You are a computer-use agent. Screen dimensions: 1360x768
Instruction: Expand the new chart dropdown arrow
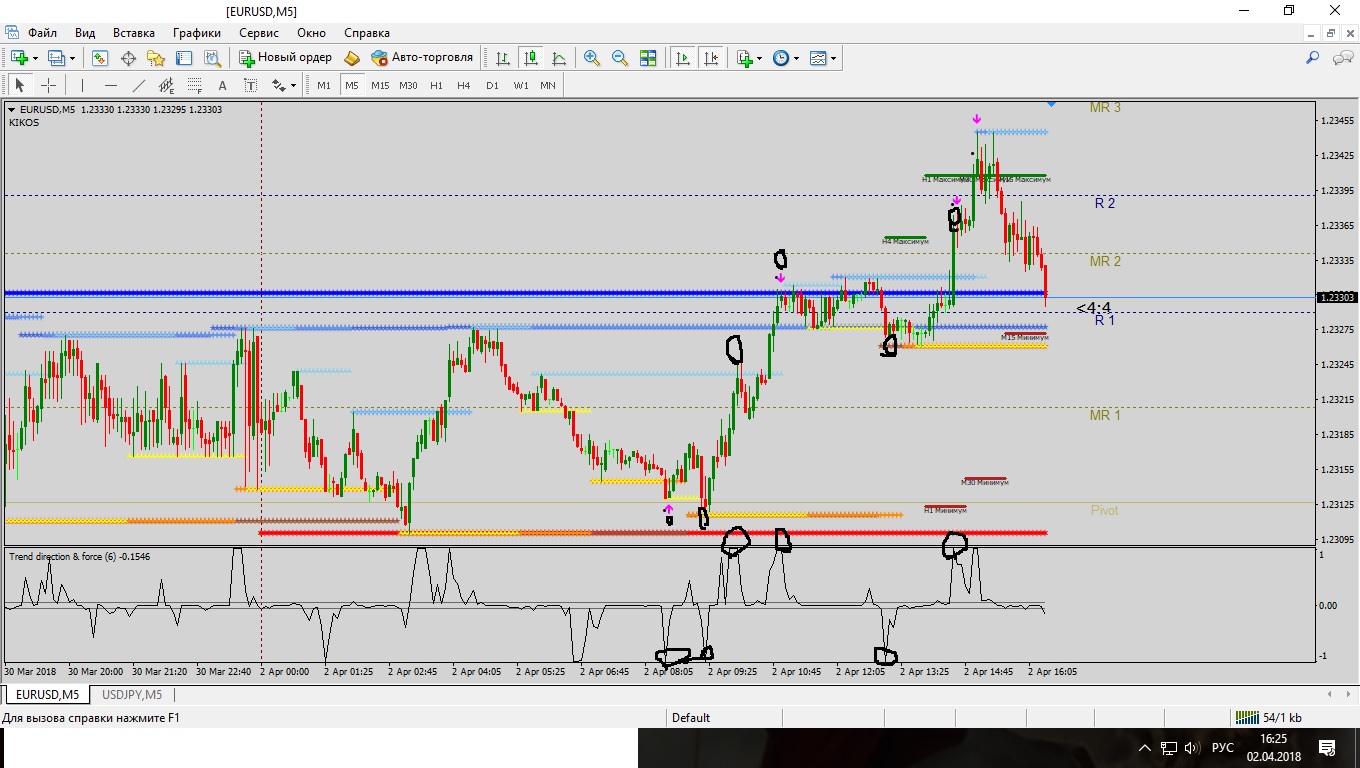(36, 58)
